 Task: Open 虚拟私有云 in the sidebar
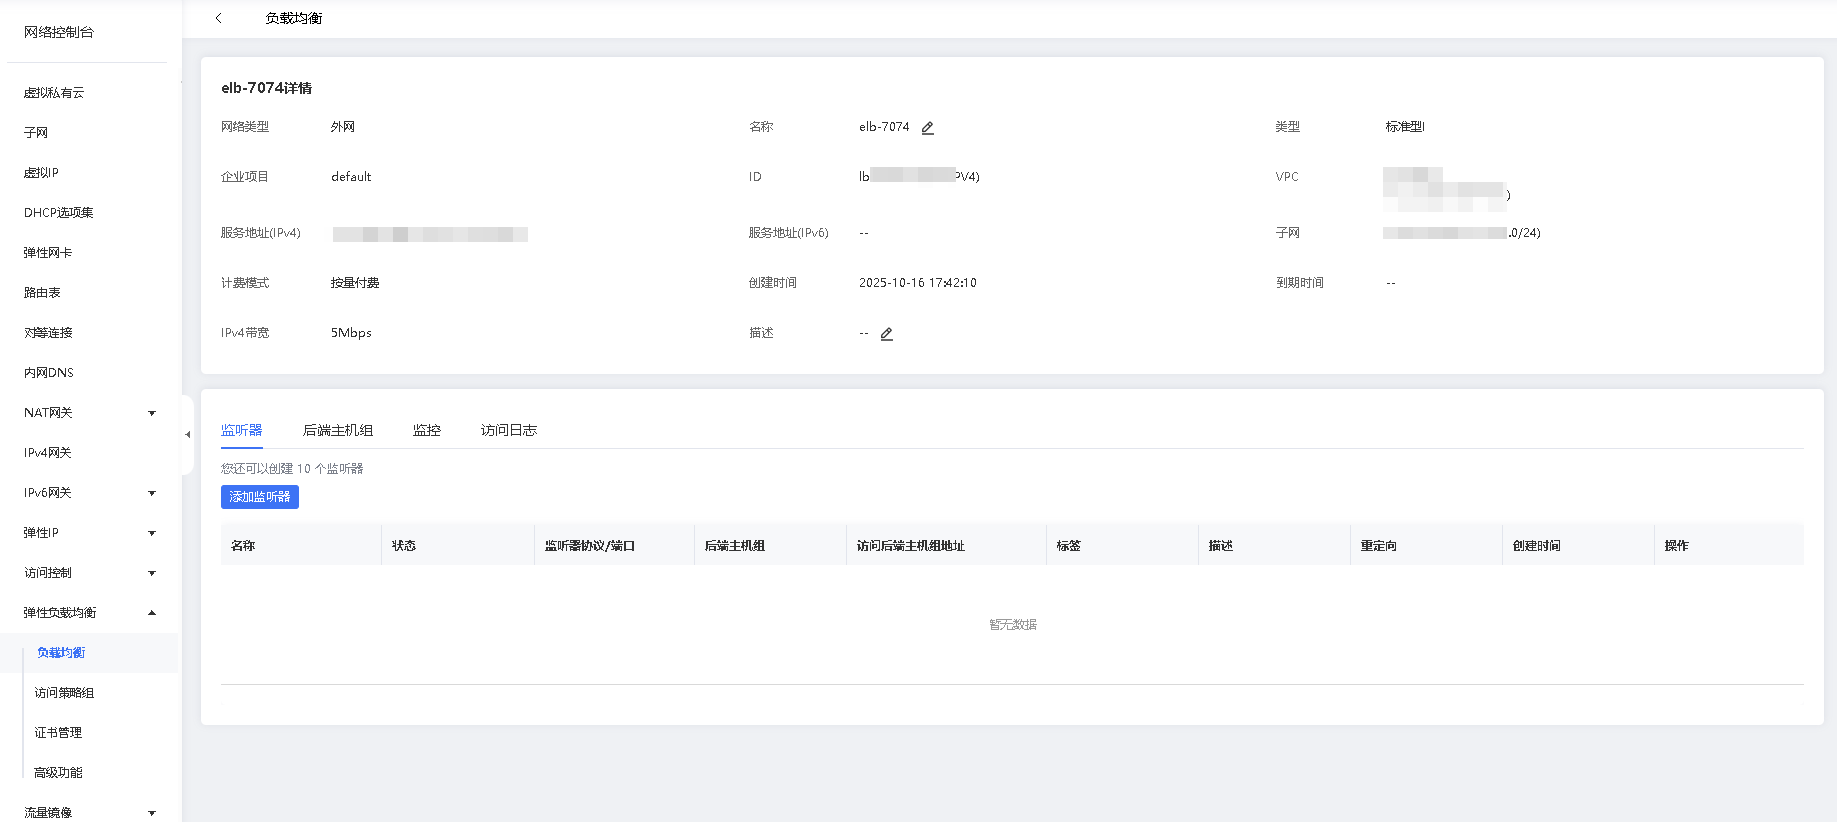[54, 93]
